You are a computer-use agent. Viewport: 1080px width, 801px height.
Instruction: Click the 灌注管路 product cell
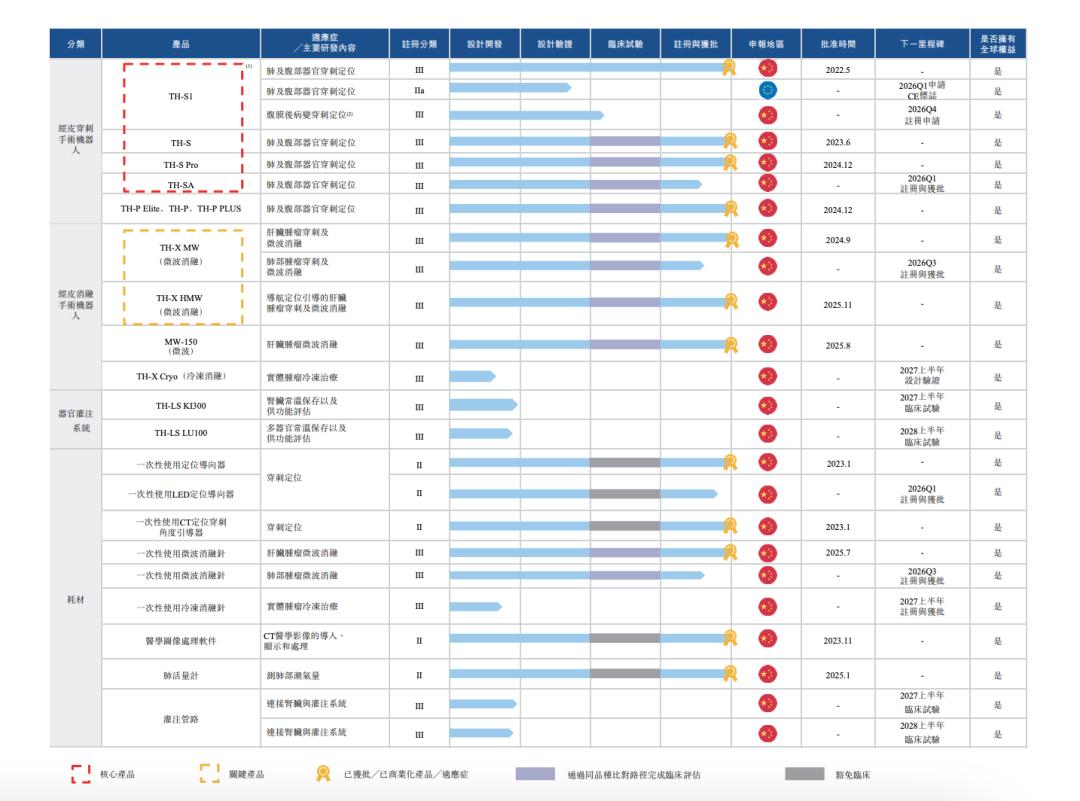[x=181, y=718]
